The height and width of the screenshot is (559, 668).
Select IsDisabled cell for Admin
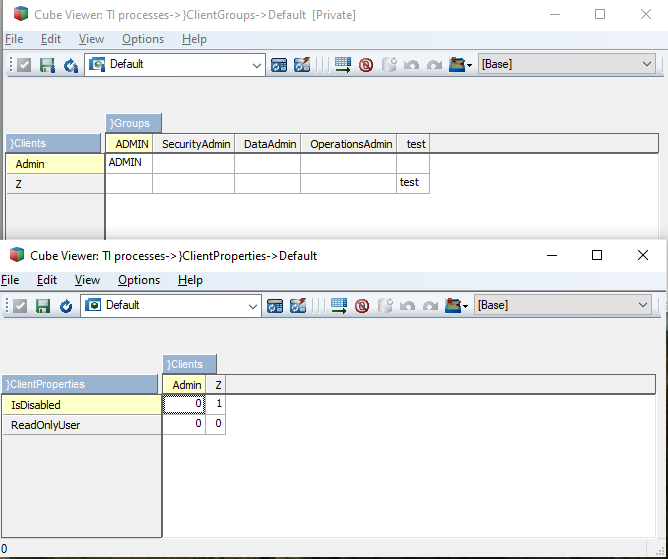pyautogui.click(x=185, y=405)
